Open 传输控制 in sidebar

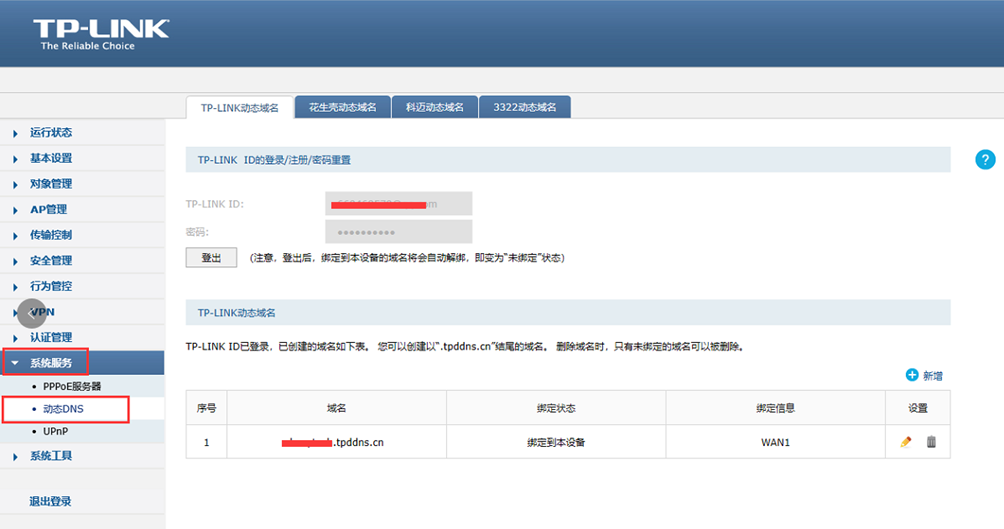(x=51, y=235)
